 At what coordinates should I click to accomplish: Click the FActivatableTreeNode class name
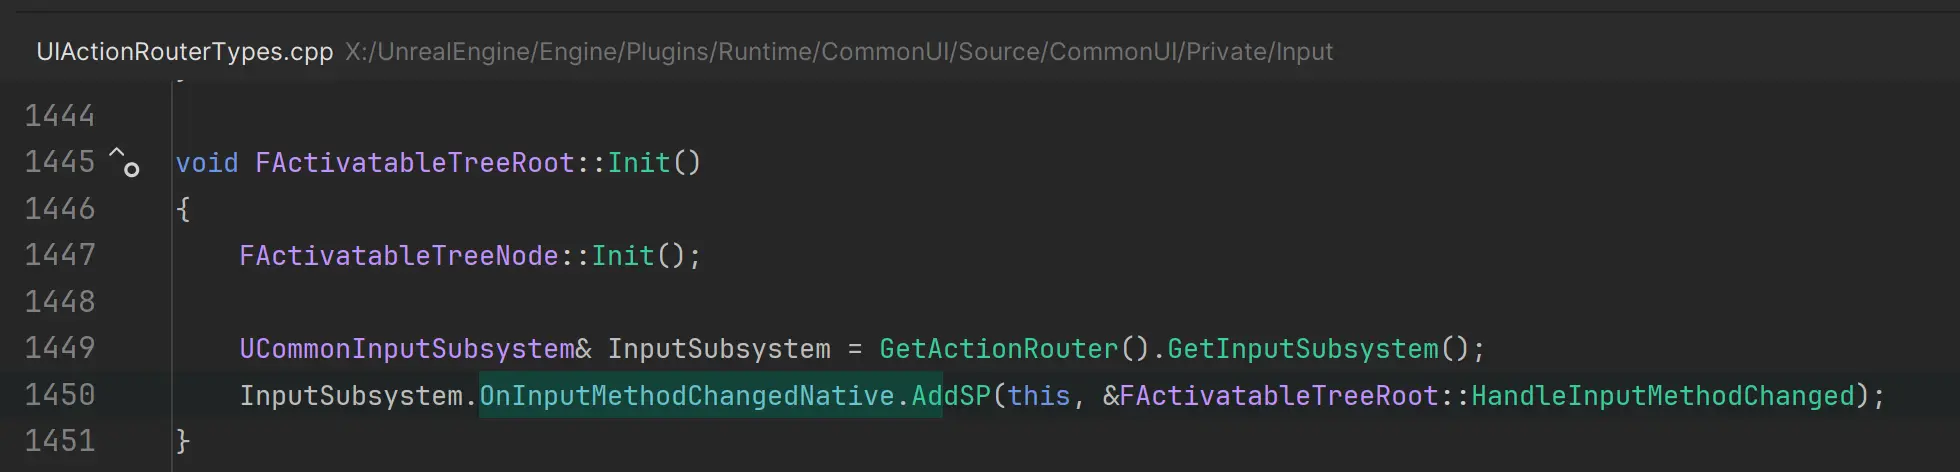point(399,256)
